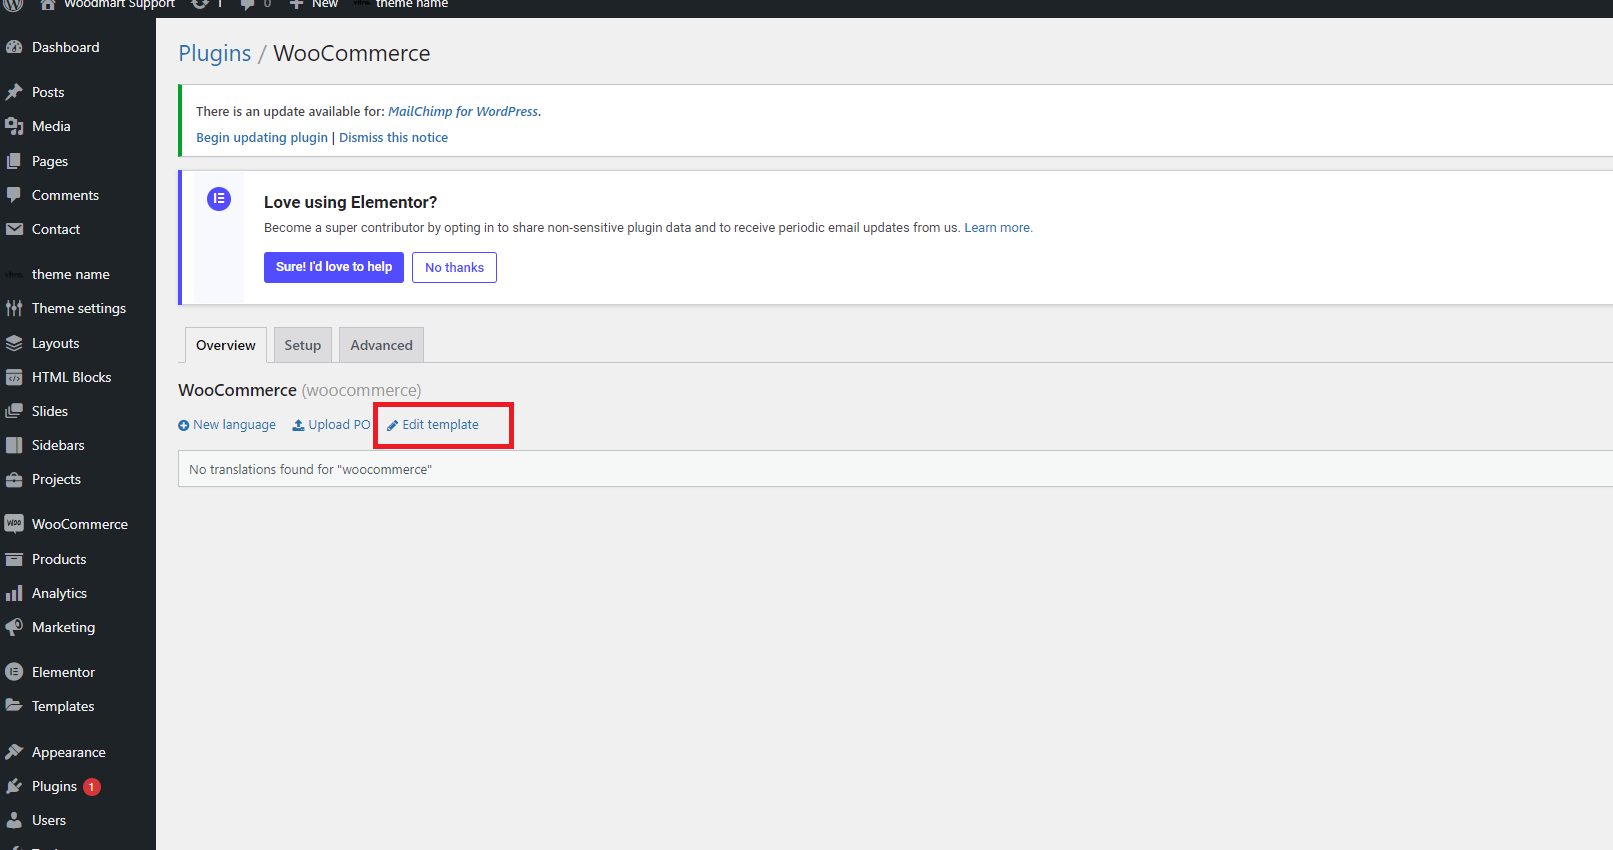Open the WooCommerce menu in sidebar

coord(78,524)
